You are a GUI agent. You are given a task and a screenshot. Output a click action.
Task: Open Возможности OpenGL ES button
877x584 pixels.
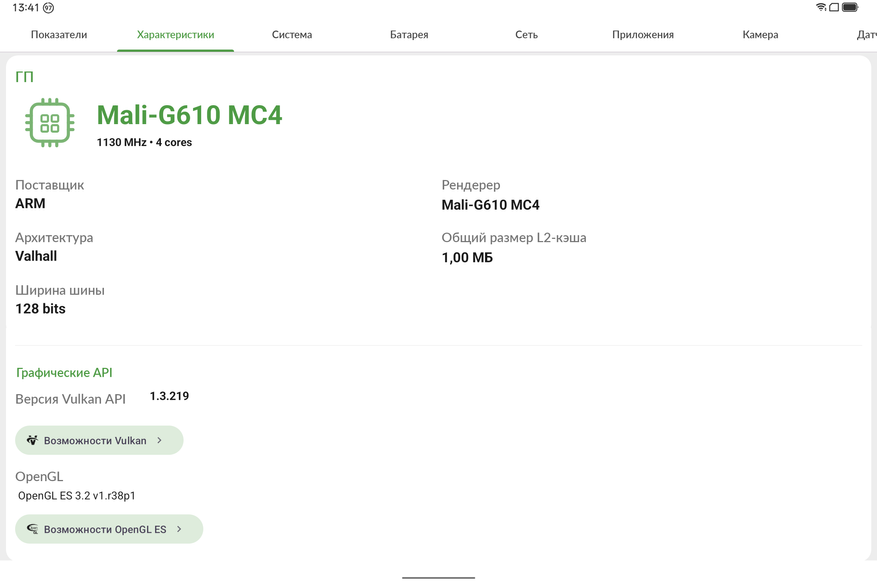[109, 529]
